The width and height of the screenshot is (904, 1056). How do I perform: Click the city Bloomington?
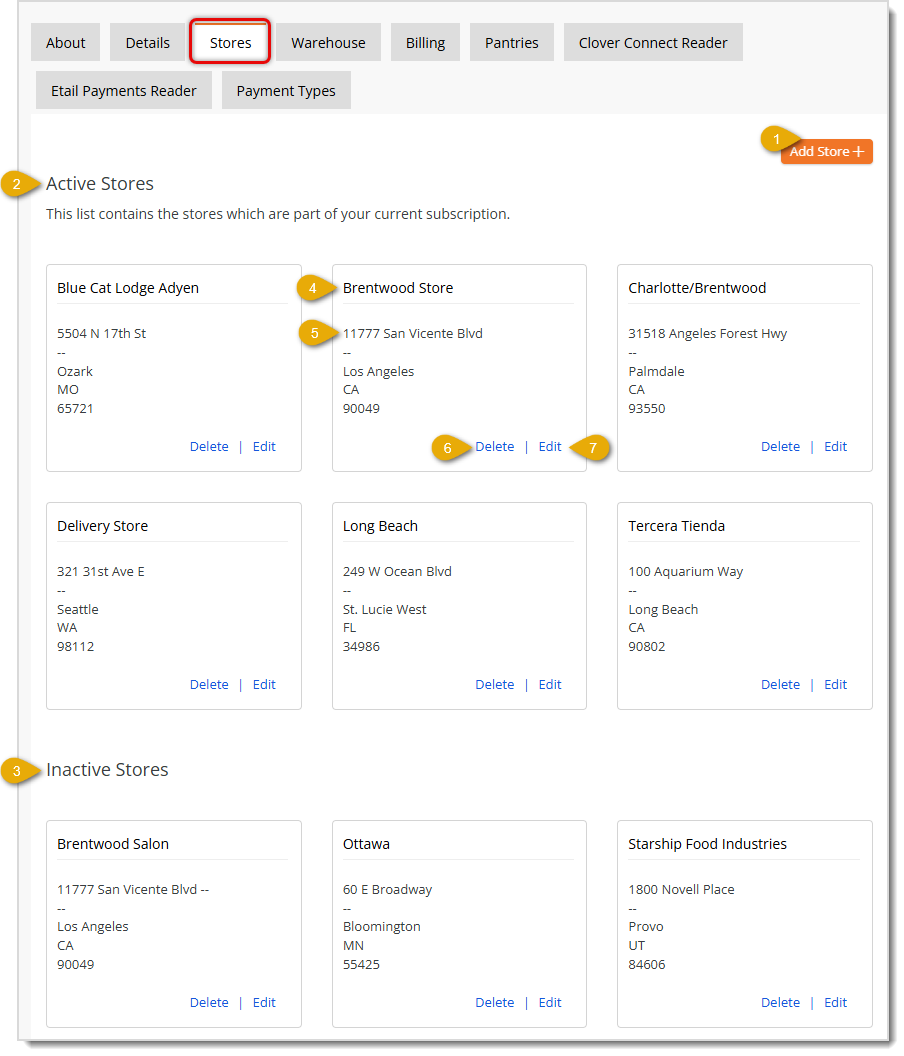381,927
